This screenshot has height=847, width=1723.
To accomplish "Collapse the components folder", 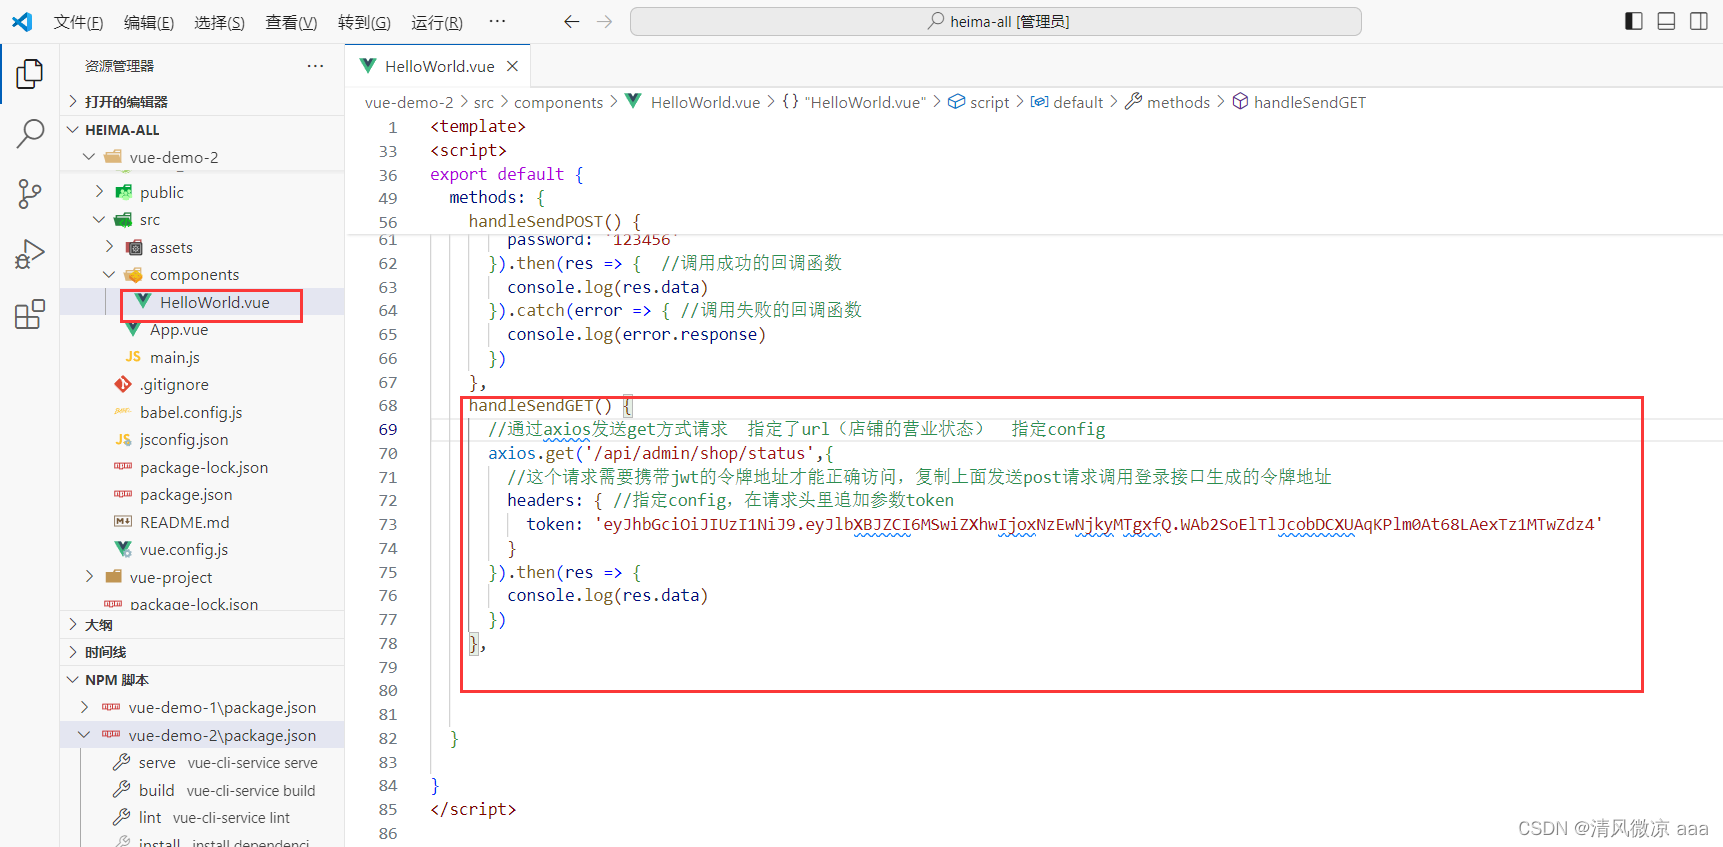I will 202,275.
